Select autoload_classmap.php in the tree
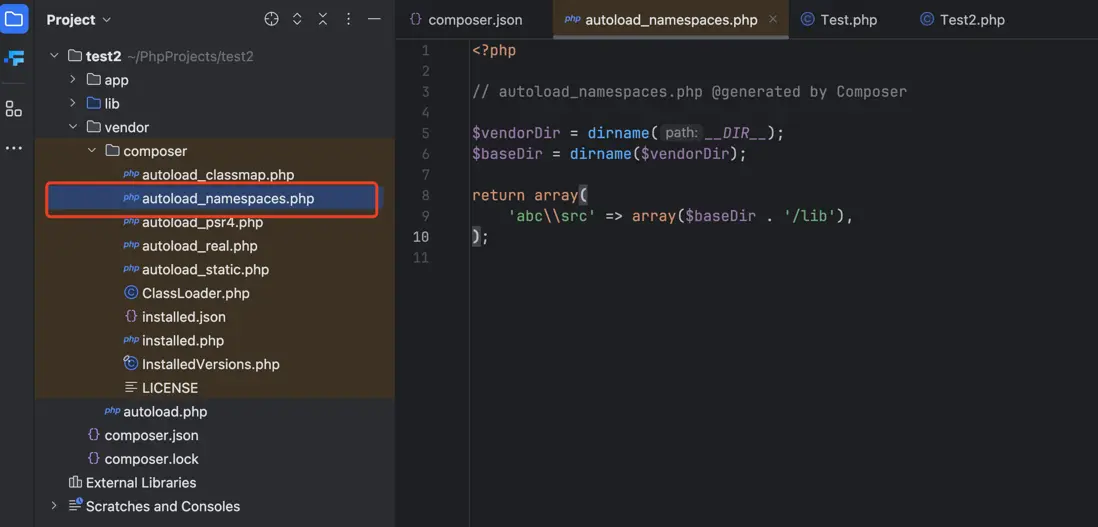 218,175
